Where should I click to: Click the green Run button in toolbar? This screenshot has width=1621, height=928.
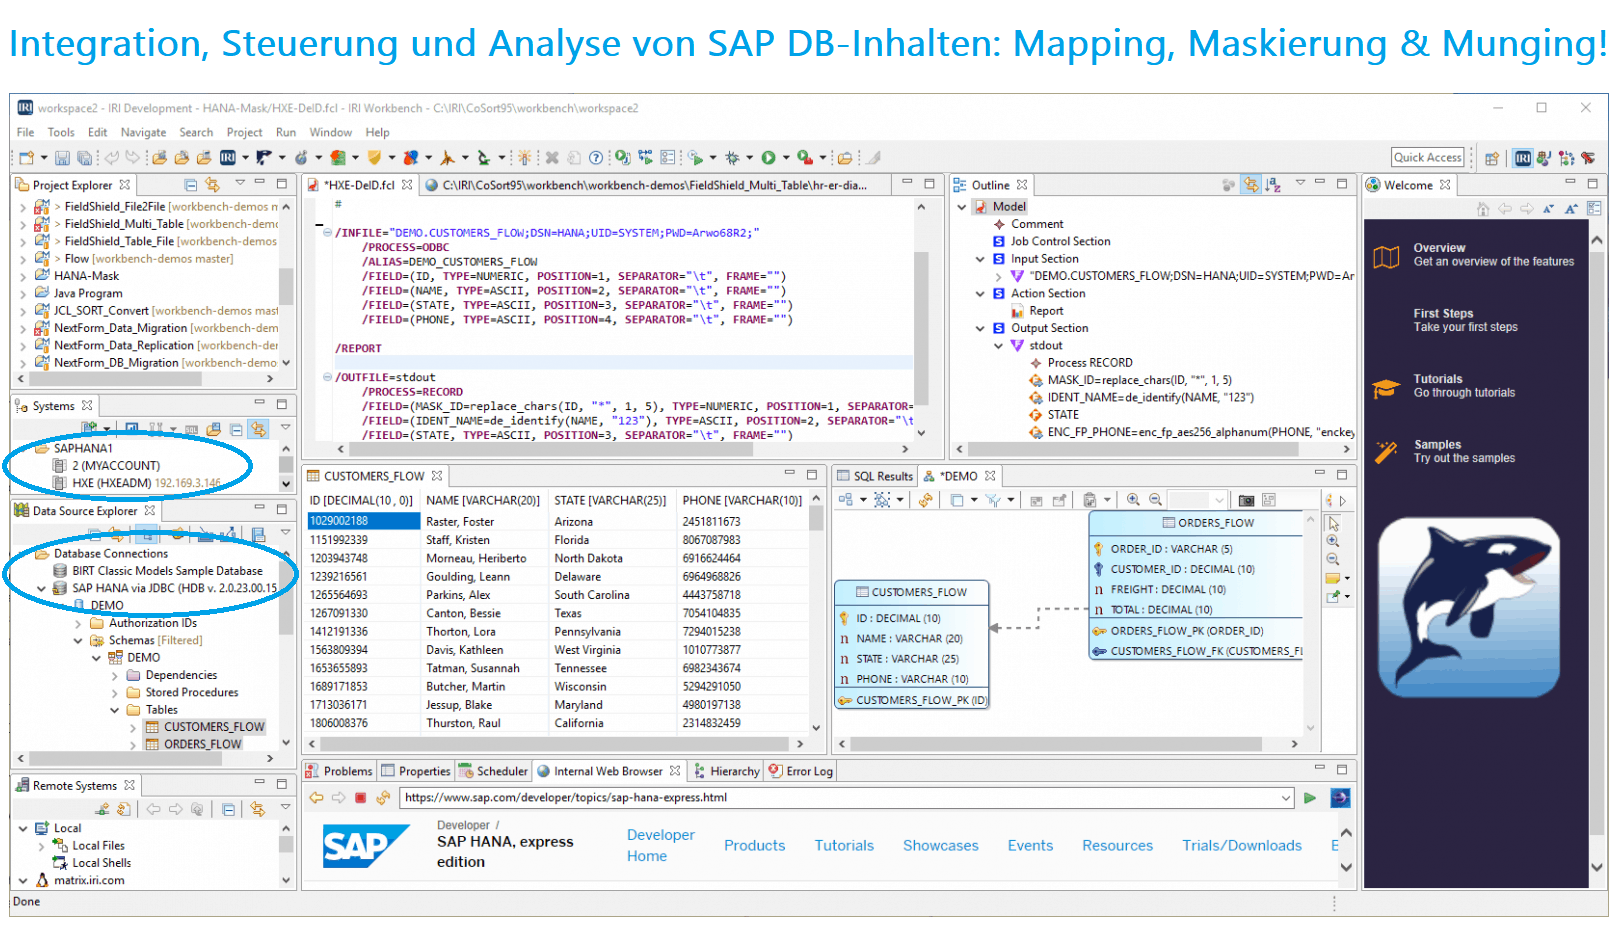(x=768, y=158)
